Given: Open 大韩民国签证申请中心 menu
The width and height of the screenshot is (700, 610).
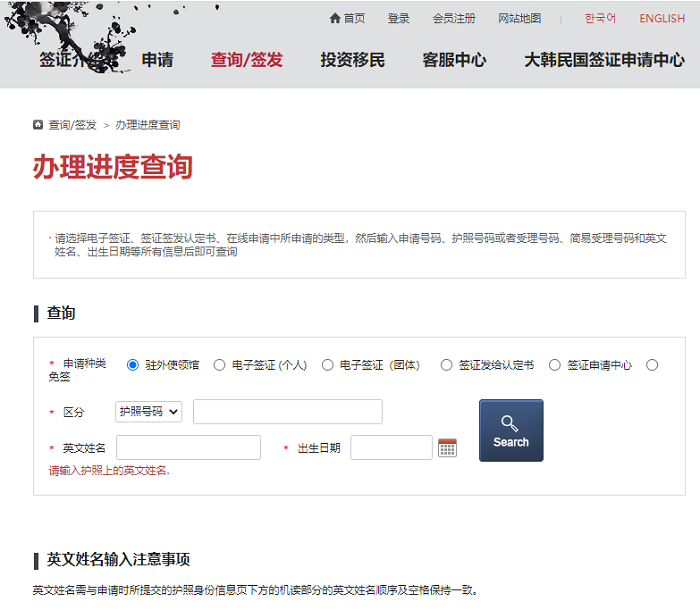Looking at the screenshot, I should tap(604, 60).
